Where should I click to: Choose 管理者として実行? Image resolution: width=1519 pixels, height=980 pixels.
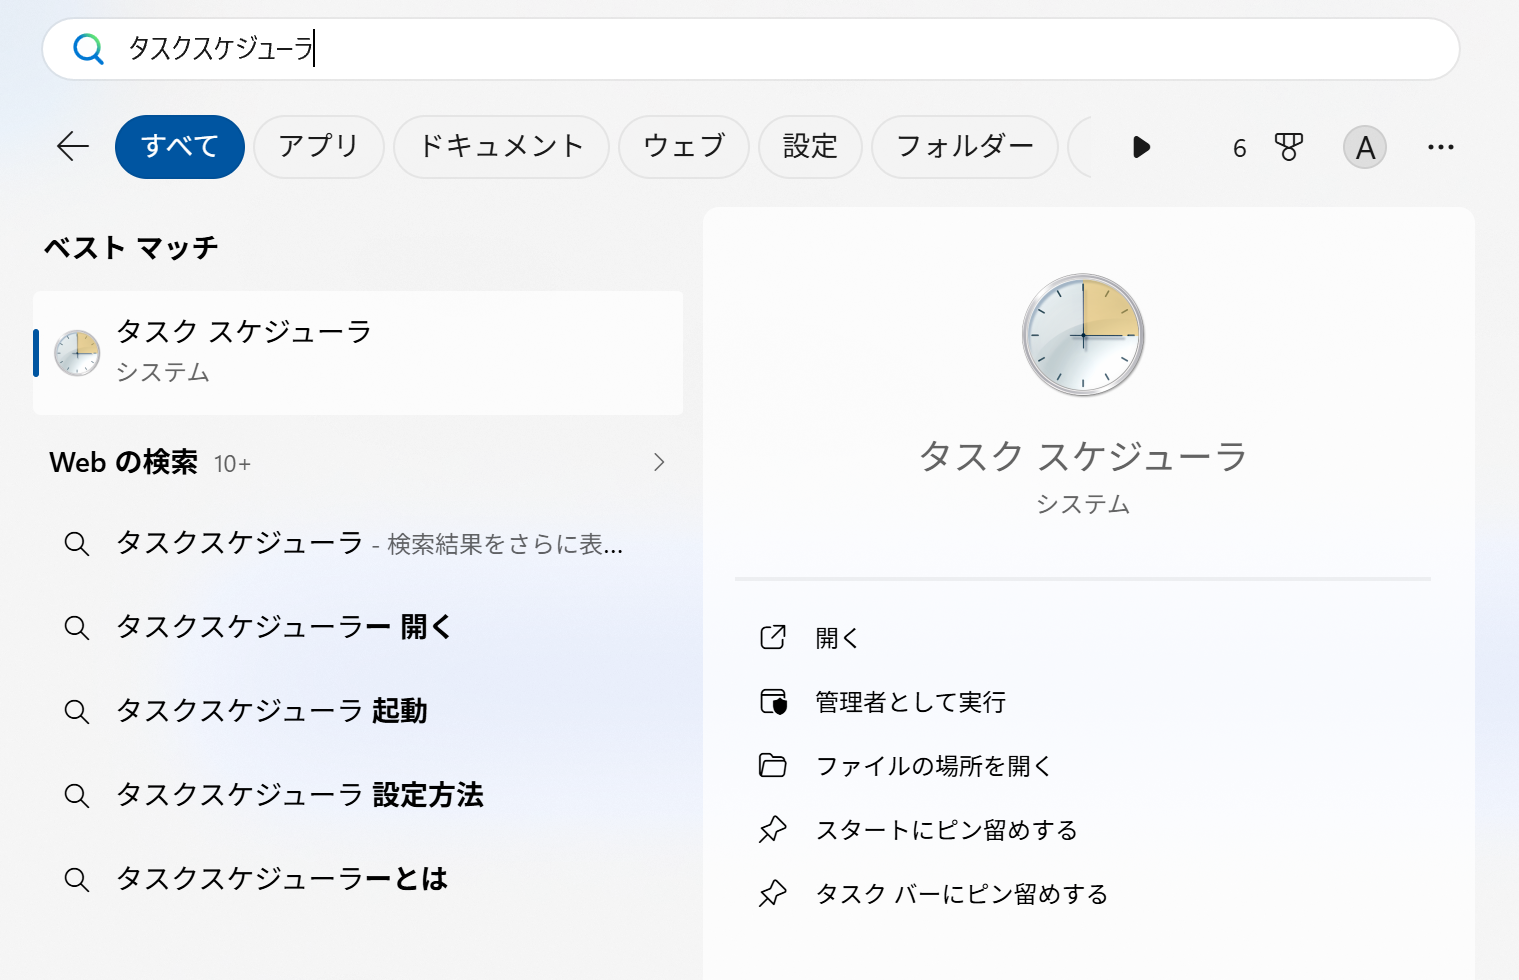(x=910, y=702)
